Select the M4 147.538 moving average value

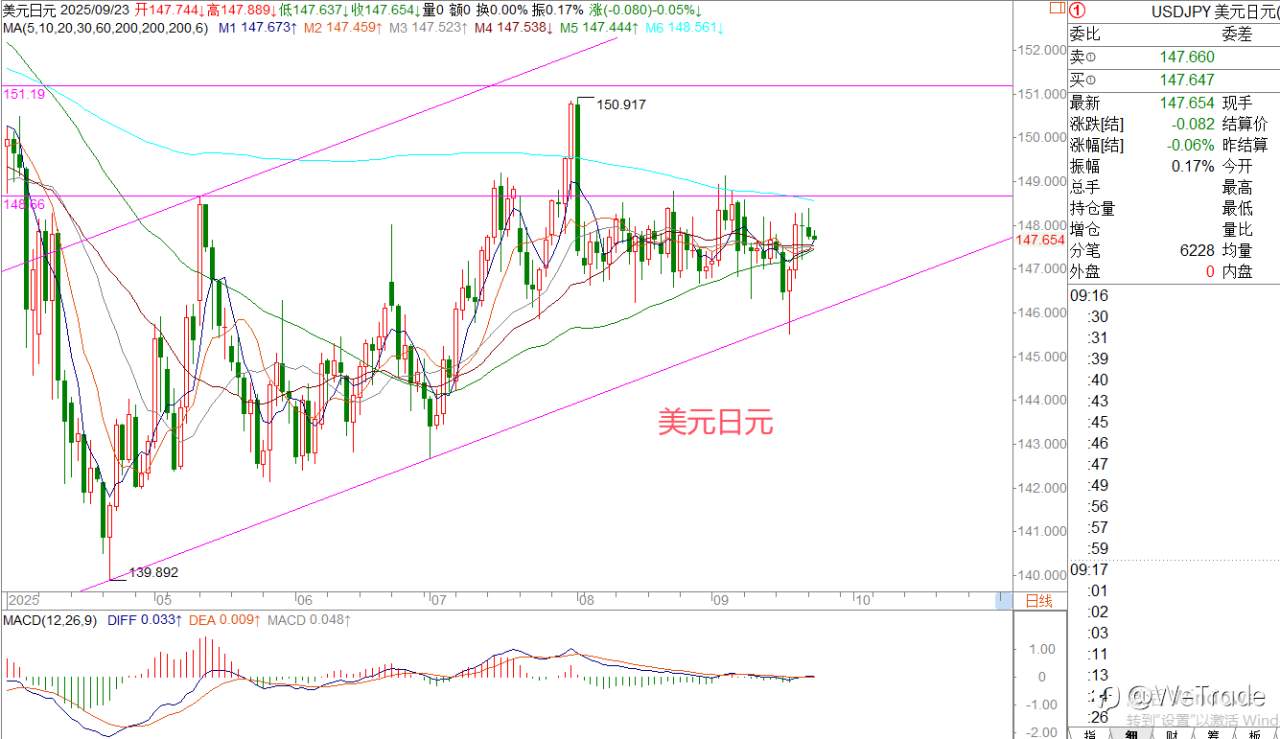click(515, 28)
